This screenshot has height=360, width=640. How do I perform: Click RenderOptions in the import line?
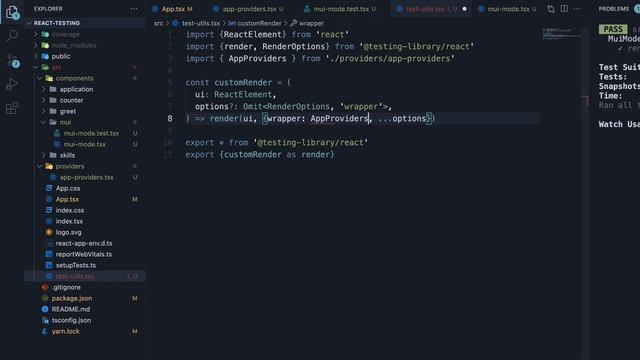coord(293,47)
